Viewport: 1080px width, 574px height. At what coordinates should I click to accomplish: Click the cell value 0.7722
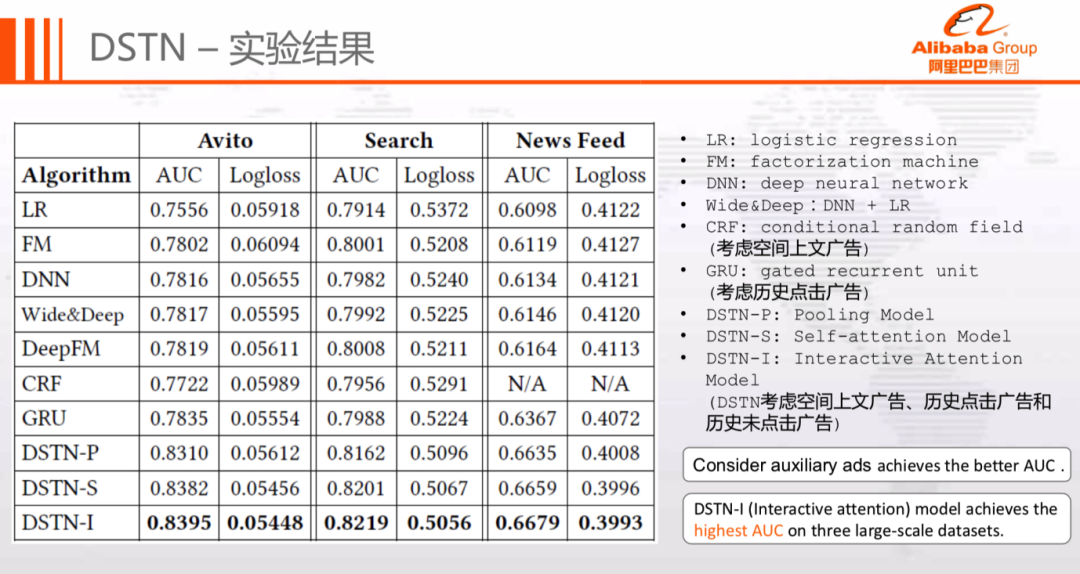[x=179, y=384]
